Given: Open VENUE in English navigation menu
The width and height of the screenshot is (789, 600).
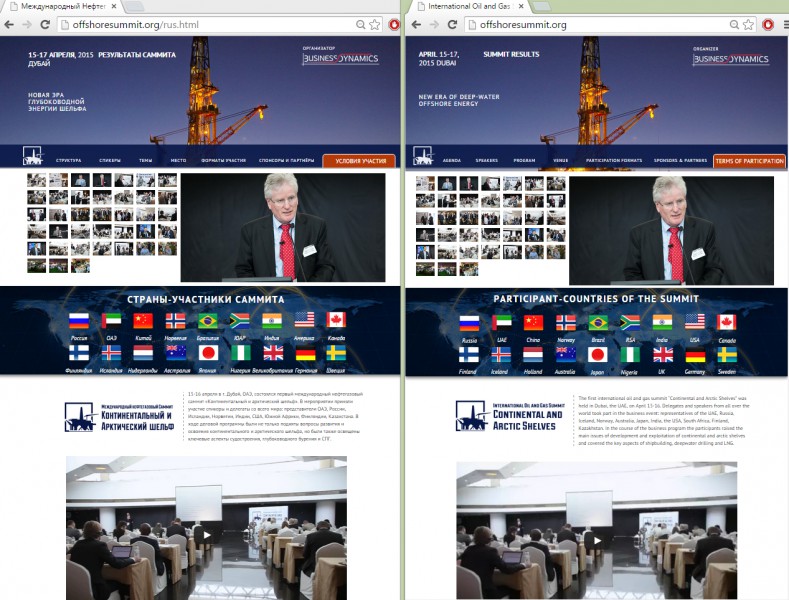Looking at the screenshot, I should (561, 161).
